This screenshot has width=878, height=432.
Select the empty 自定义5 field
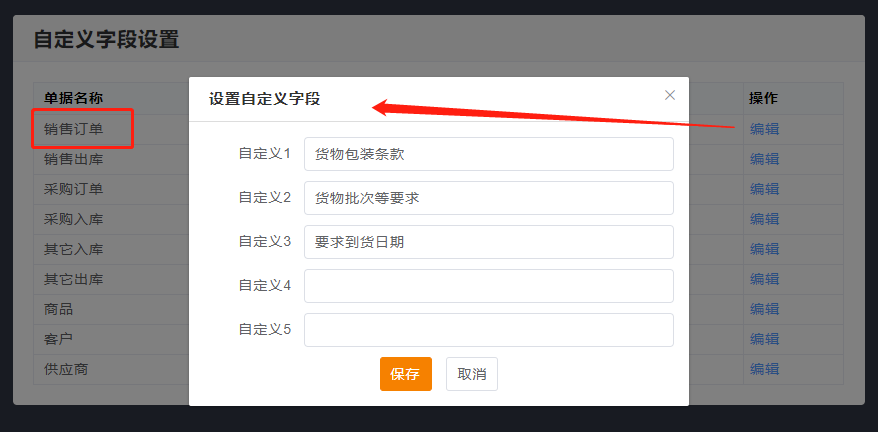(488, 330)
